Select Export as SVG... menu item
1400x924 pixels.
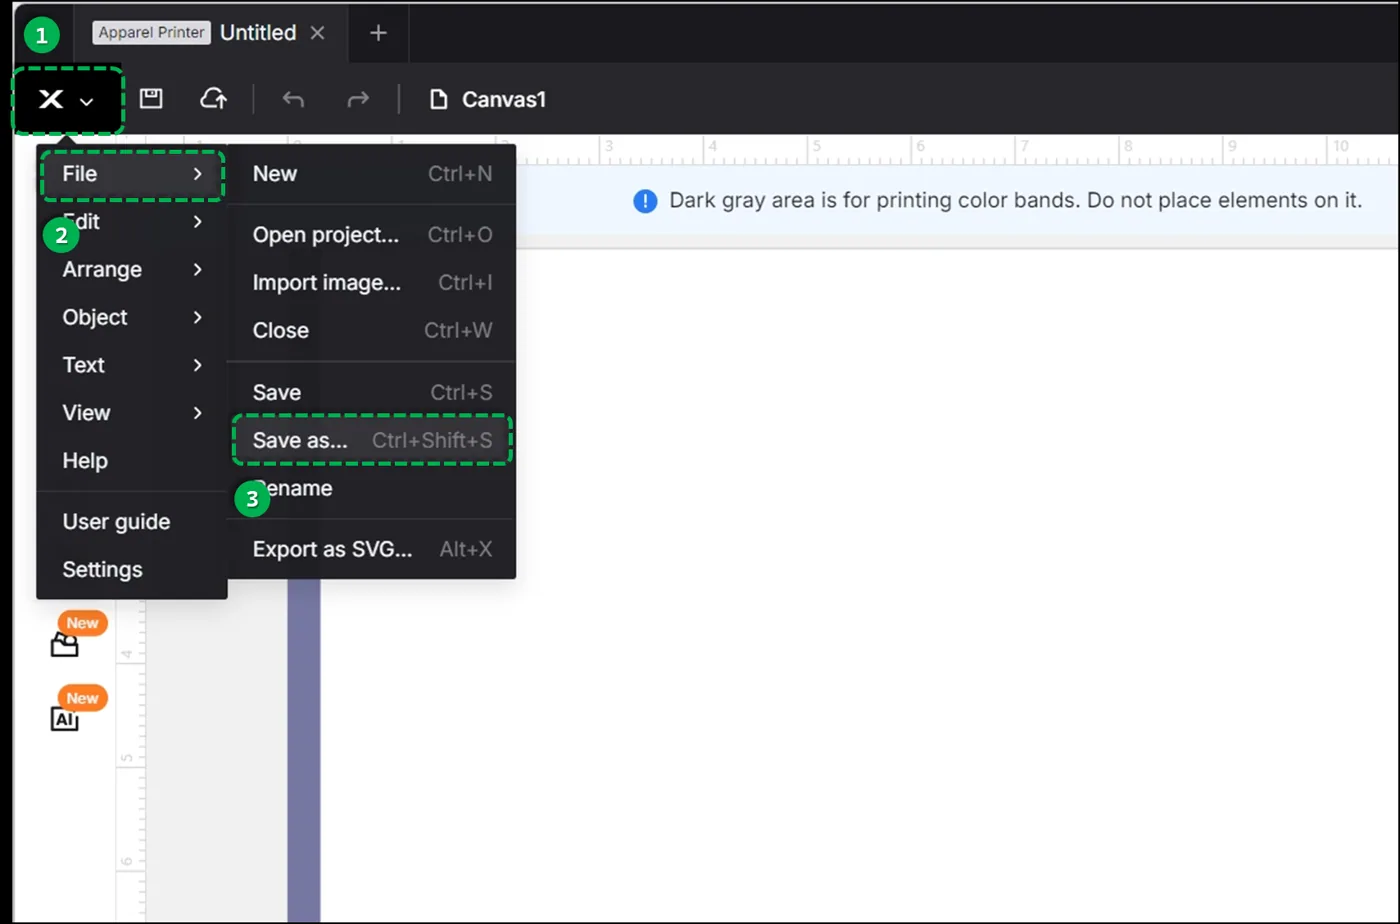[372, 549]
